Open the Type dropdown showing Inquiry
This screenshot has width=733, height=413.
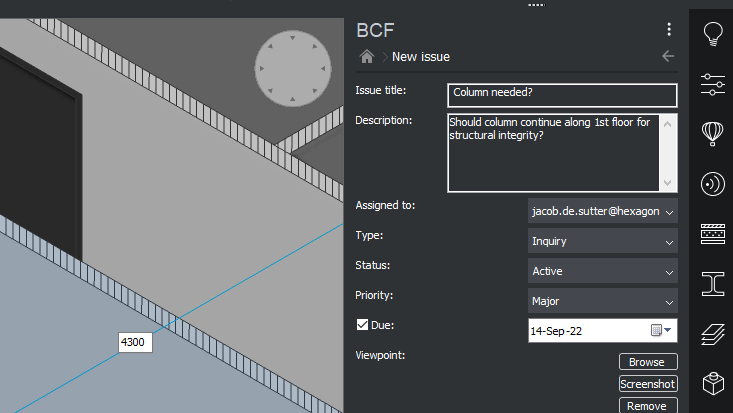click(603, 241)
